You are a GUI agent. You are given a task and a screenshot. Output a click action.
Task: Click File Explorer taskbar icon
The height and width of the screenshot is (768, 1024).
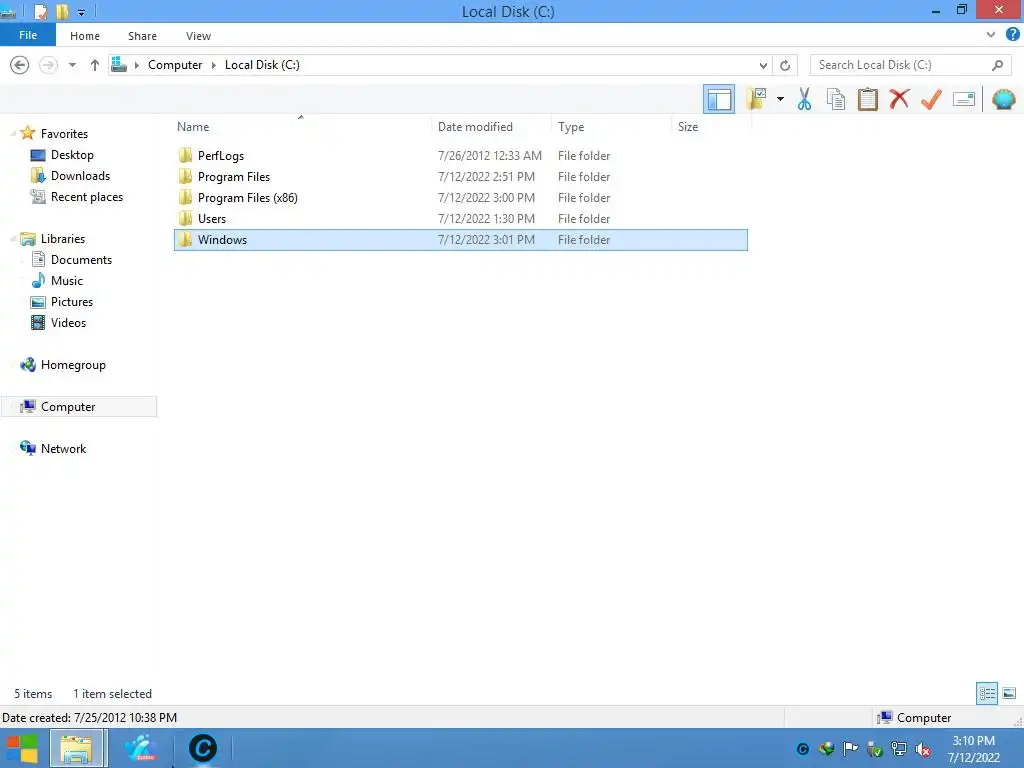(76, 748)
